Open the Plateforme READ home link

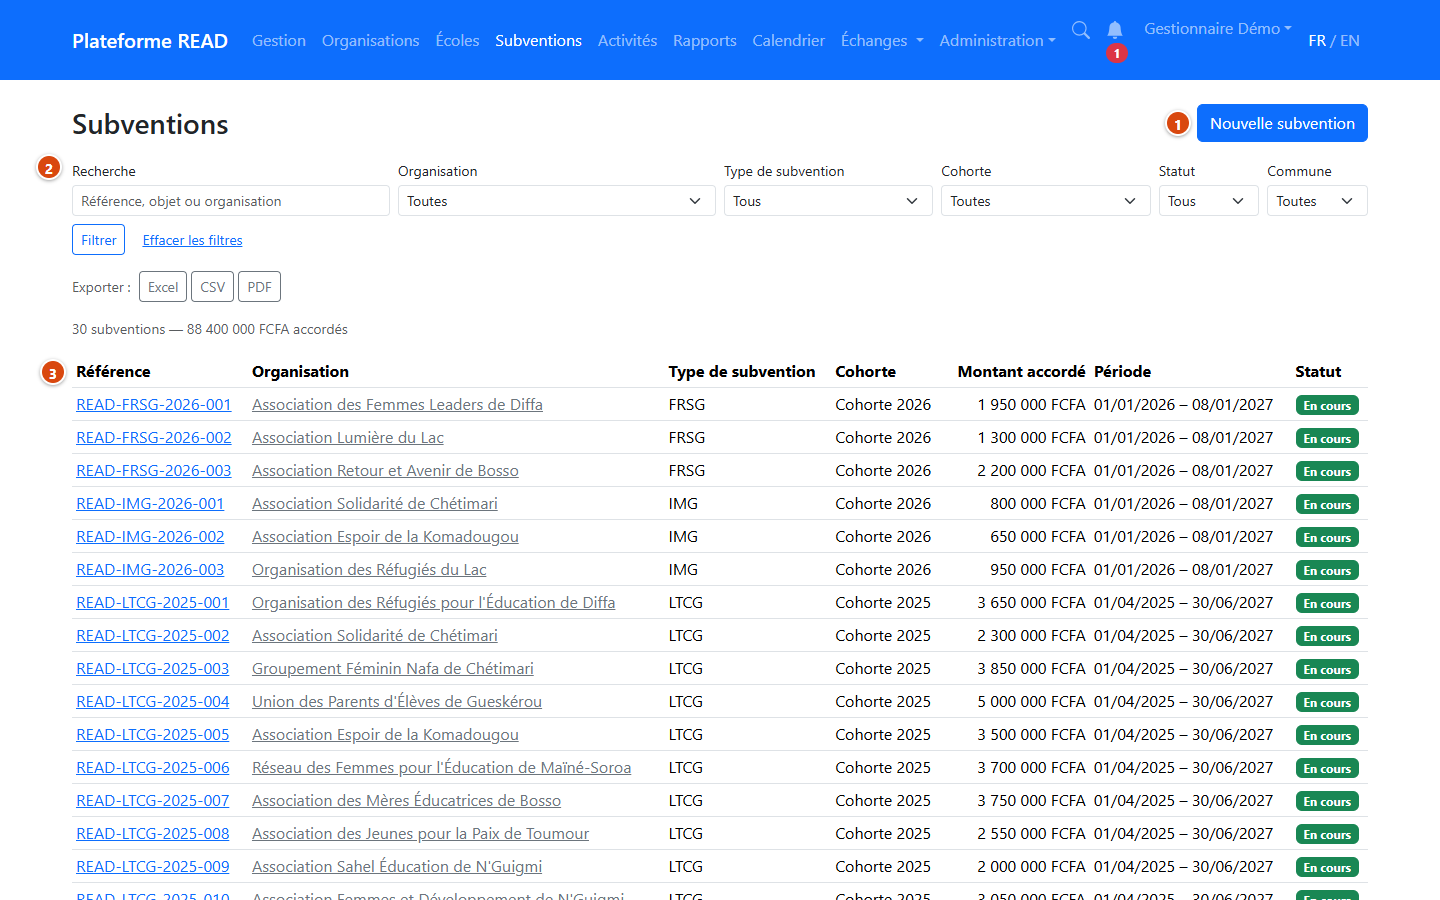[150, 40]
